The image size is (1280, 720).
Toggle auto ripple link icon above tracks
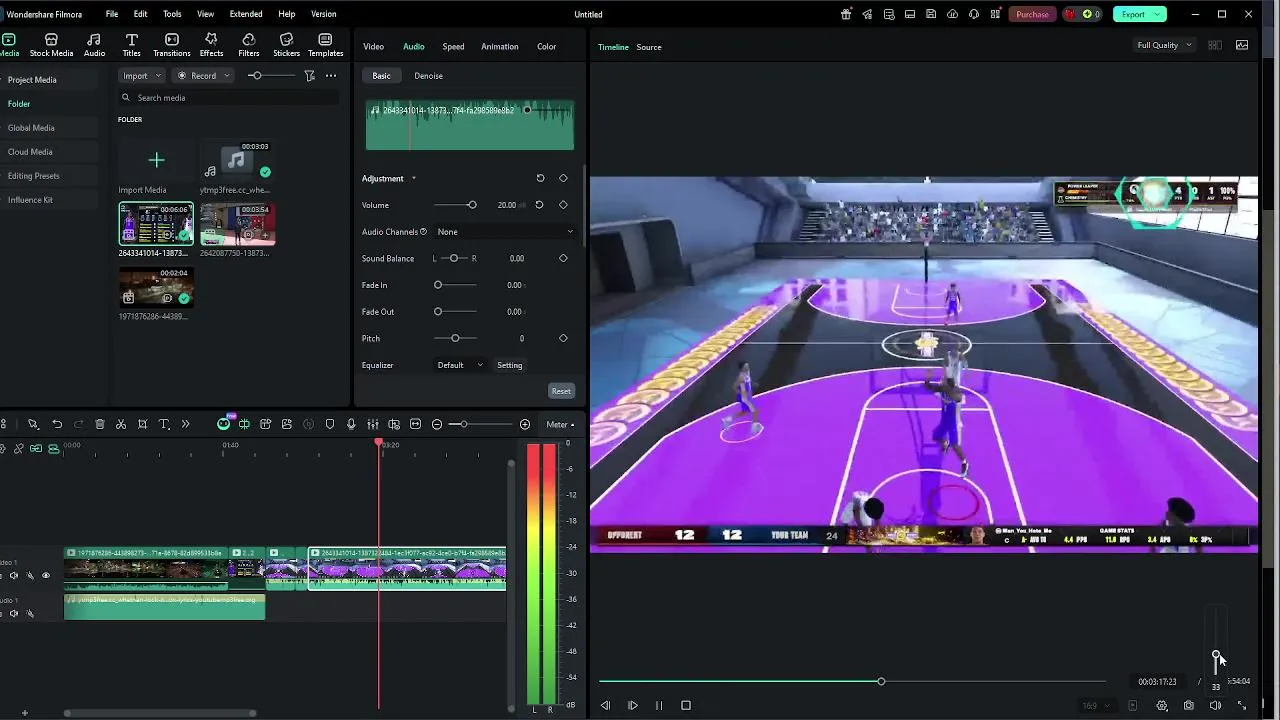click(x=36, y=449)
